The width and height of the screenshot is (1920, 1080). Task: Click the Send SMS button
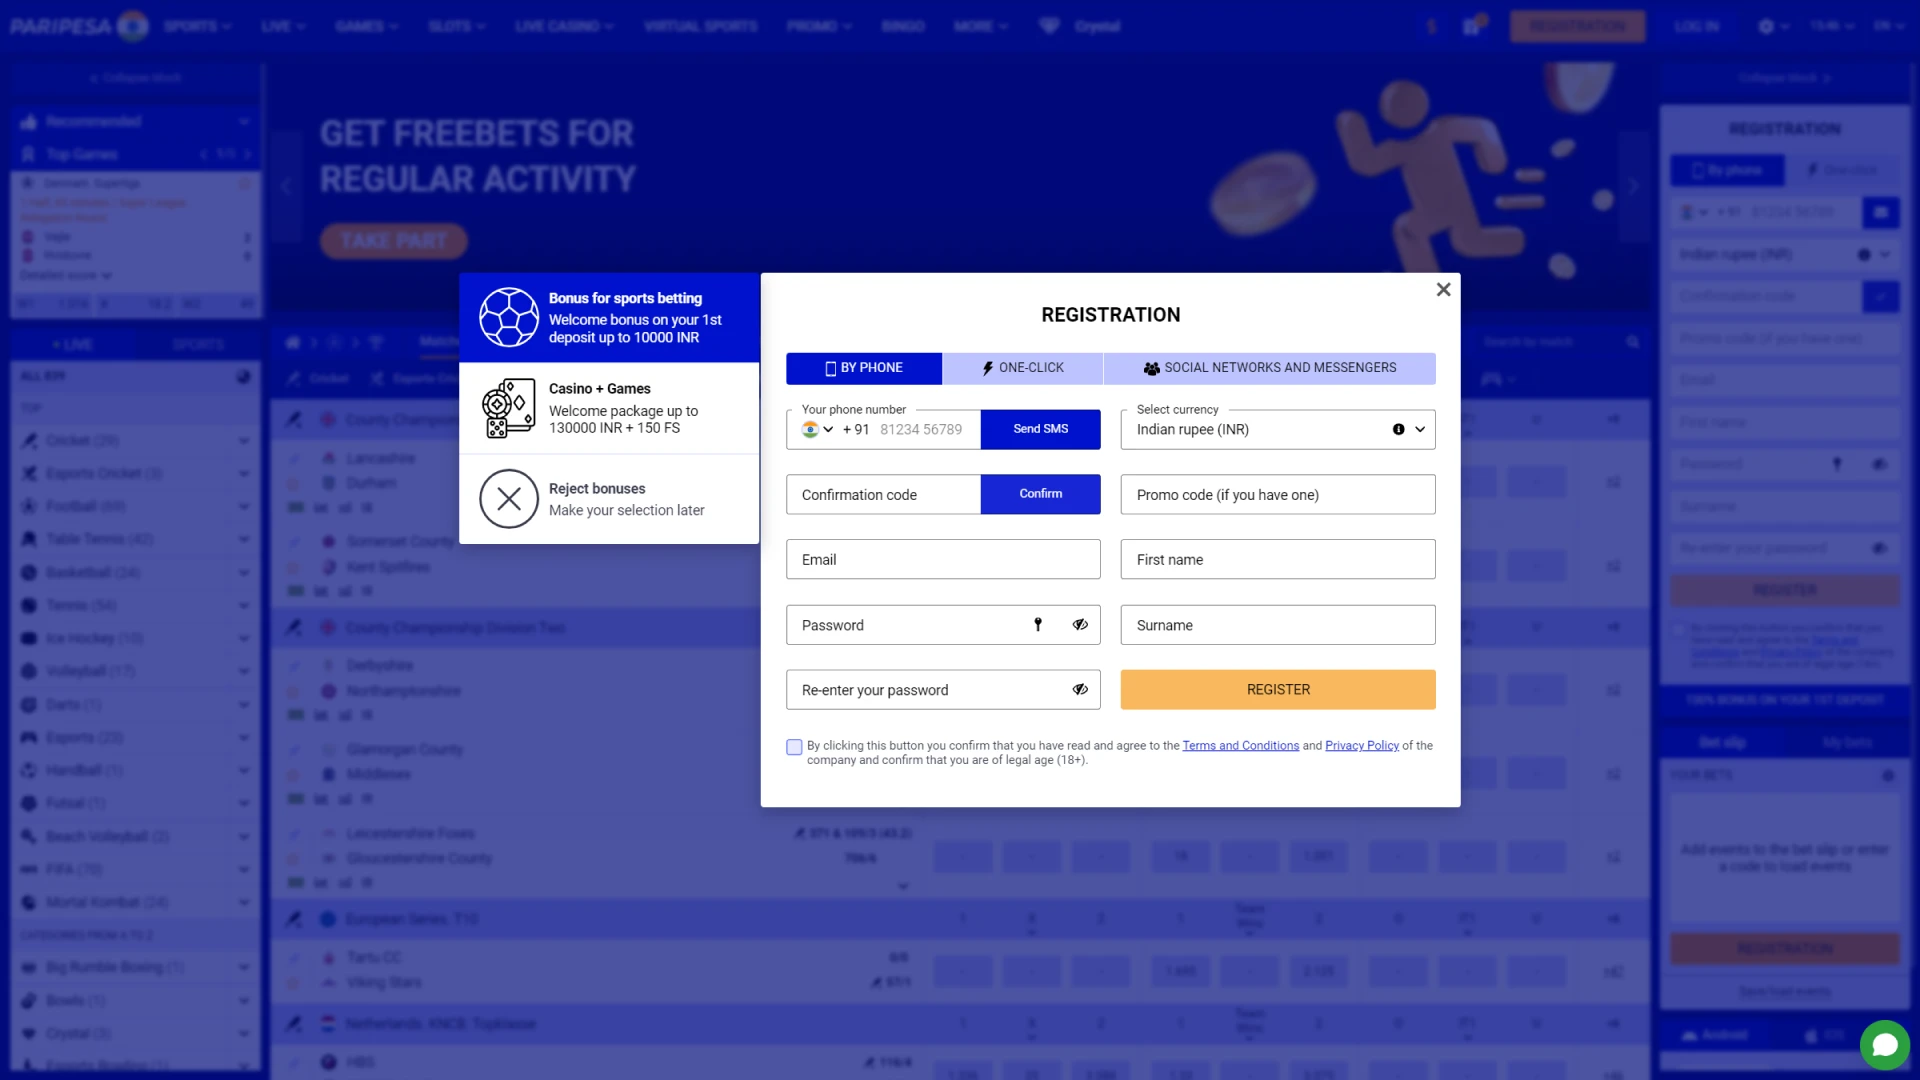1040,429
